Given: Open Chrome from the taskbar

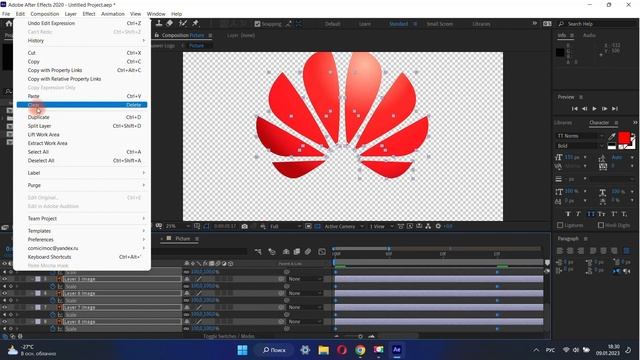Looking at the screenshot, I should (x=360, y=350).
